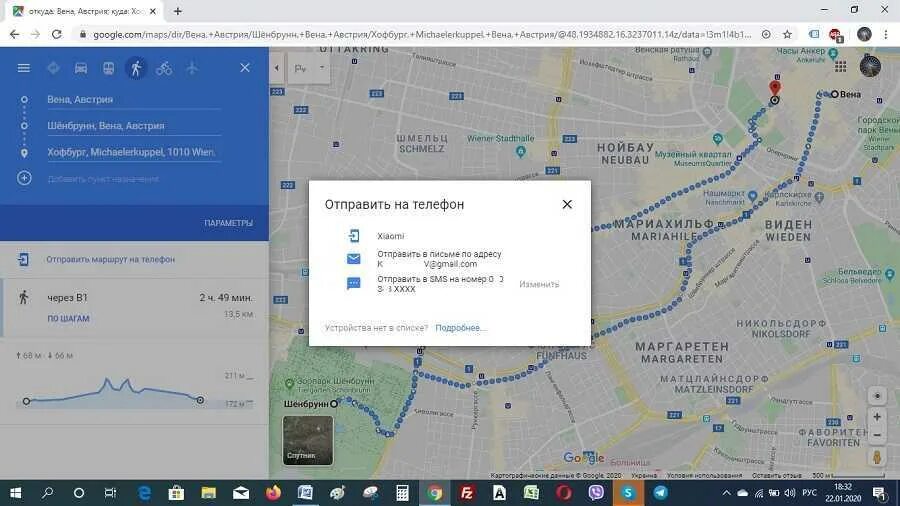Viewport: 900px width, 506px height.
Task: Go back in browser history
Action: pyautogui.click(x=14, y=34)
